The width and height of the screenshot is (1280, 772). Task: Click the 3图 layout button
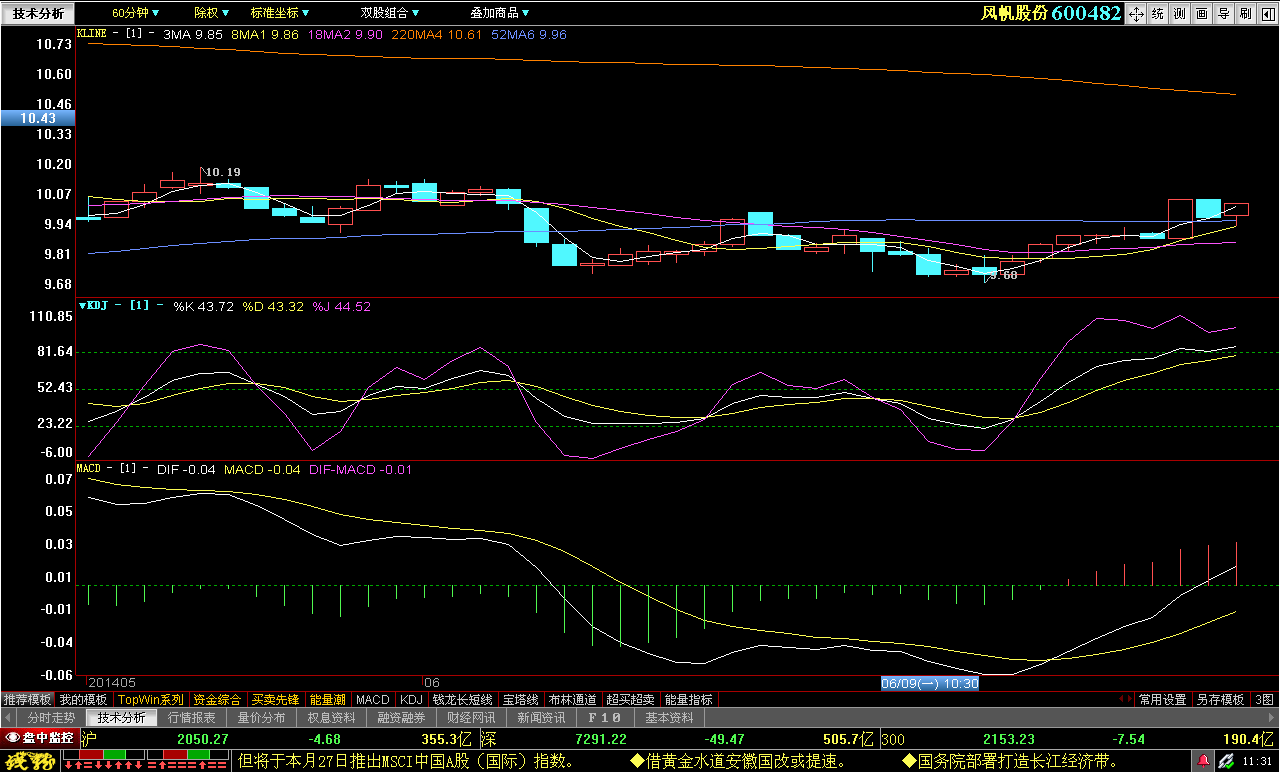coord(1265,700)
